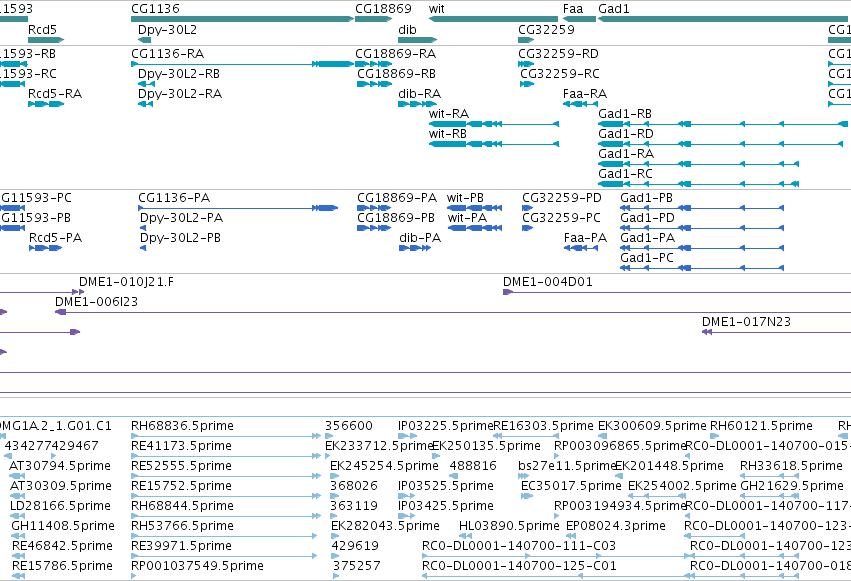
Task: Select EST GH21629.5prime
Action: (x=792, y=486)
